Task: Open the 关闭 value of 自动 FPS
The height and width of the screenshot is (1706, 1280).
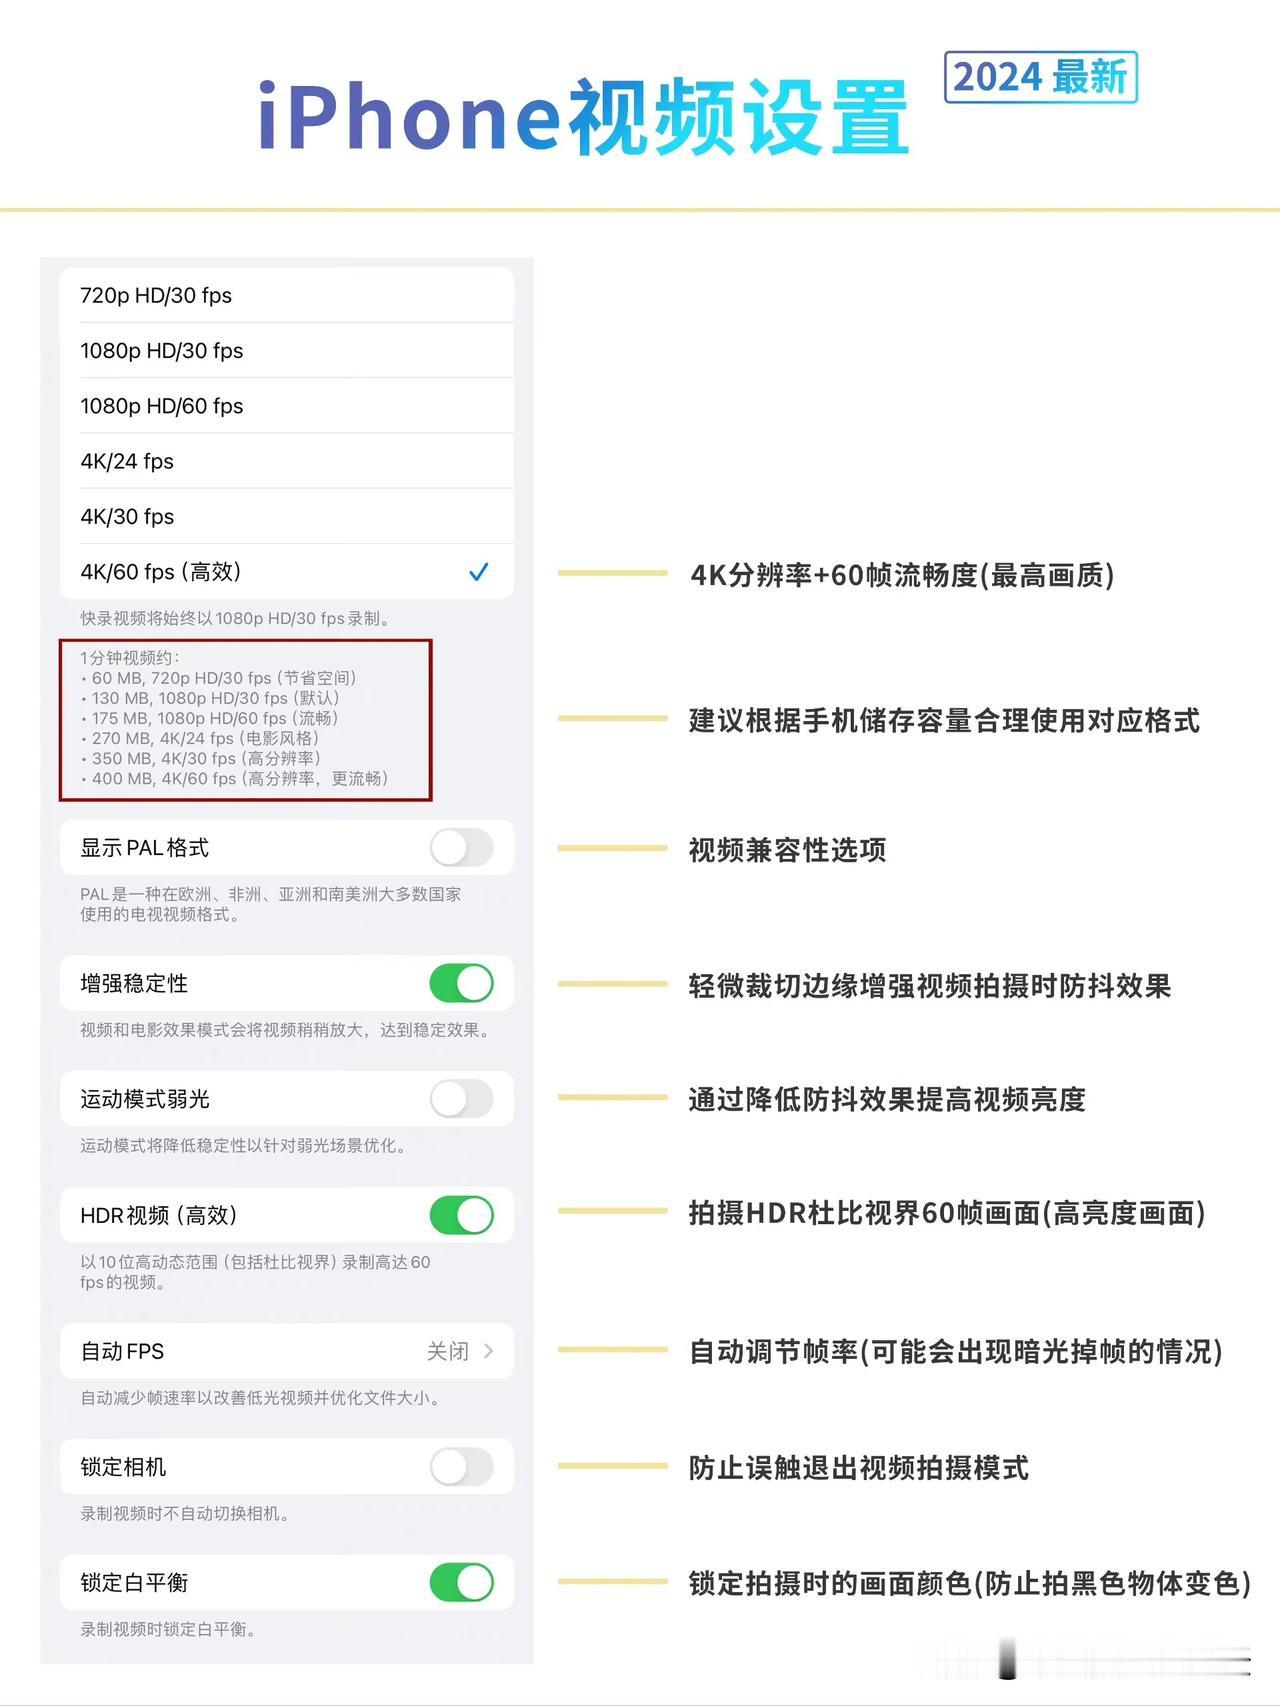Action: pyautogui.click(x=447, y=1351)
